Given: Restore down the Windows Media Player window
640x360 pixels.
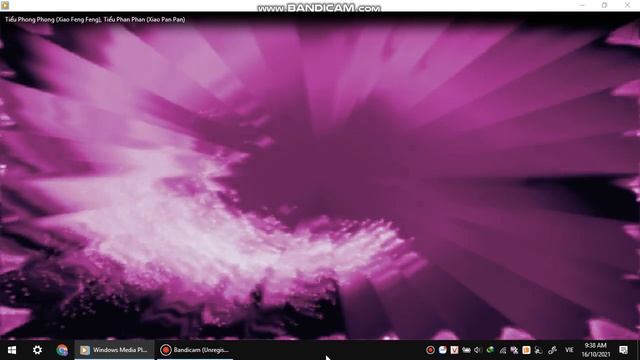Looking at the screenshot, I should click(604, 5).
